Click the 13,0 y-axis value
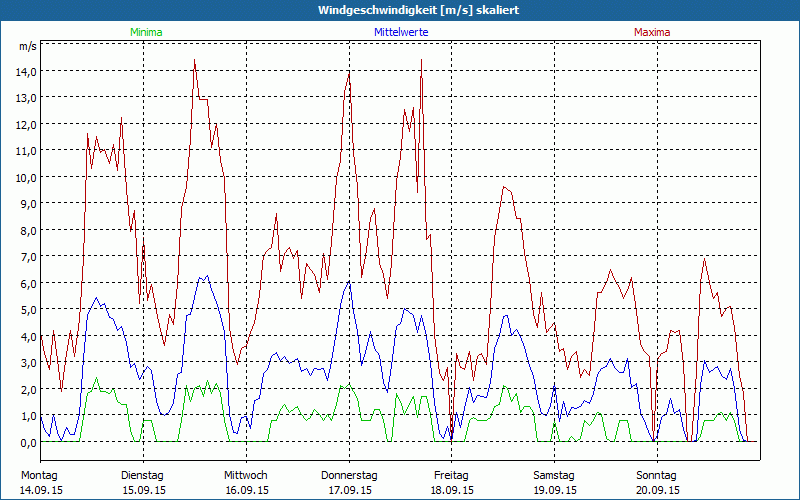Image resolution: width=800 pixels, height=500 pixels. (x=28, y=98)
